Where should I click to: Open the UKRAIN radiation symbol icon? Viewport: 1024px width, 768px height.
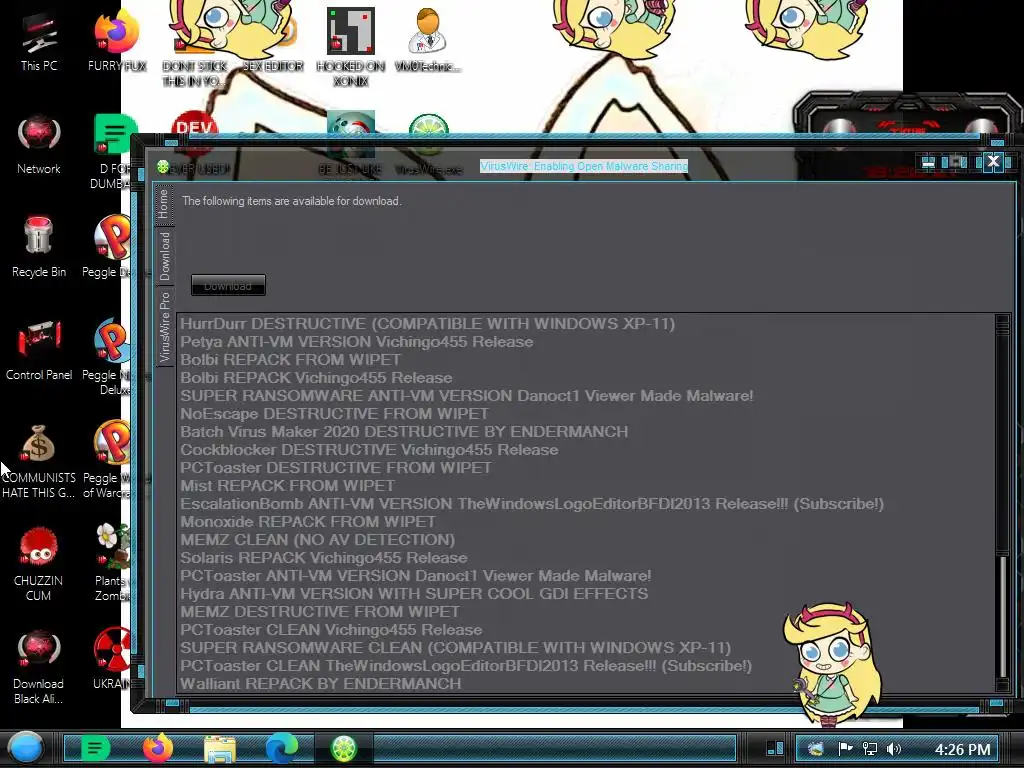[x=112, y=659]
